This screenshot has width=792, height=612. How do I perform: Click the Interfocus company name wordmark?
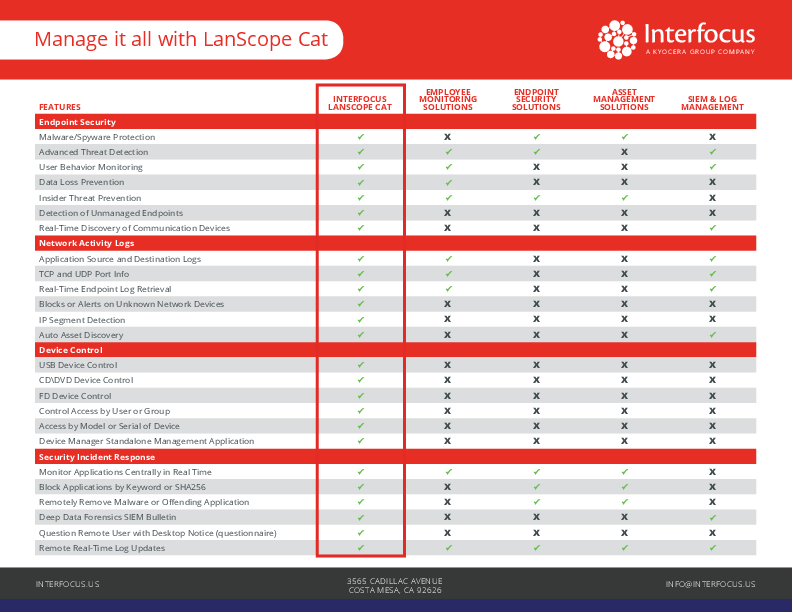pyautogui.click(x=700, y=34)
